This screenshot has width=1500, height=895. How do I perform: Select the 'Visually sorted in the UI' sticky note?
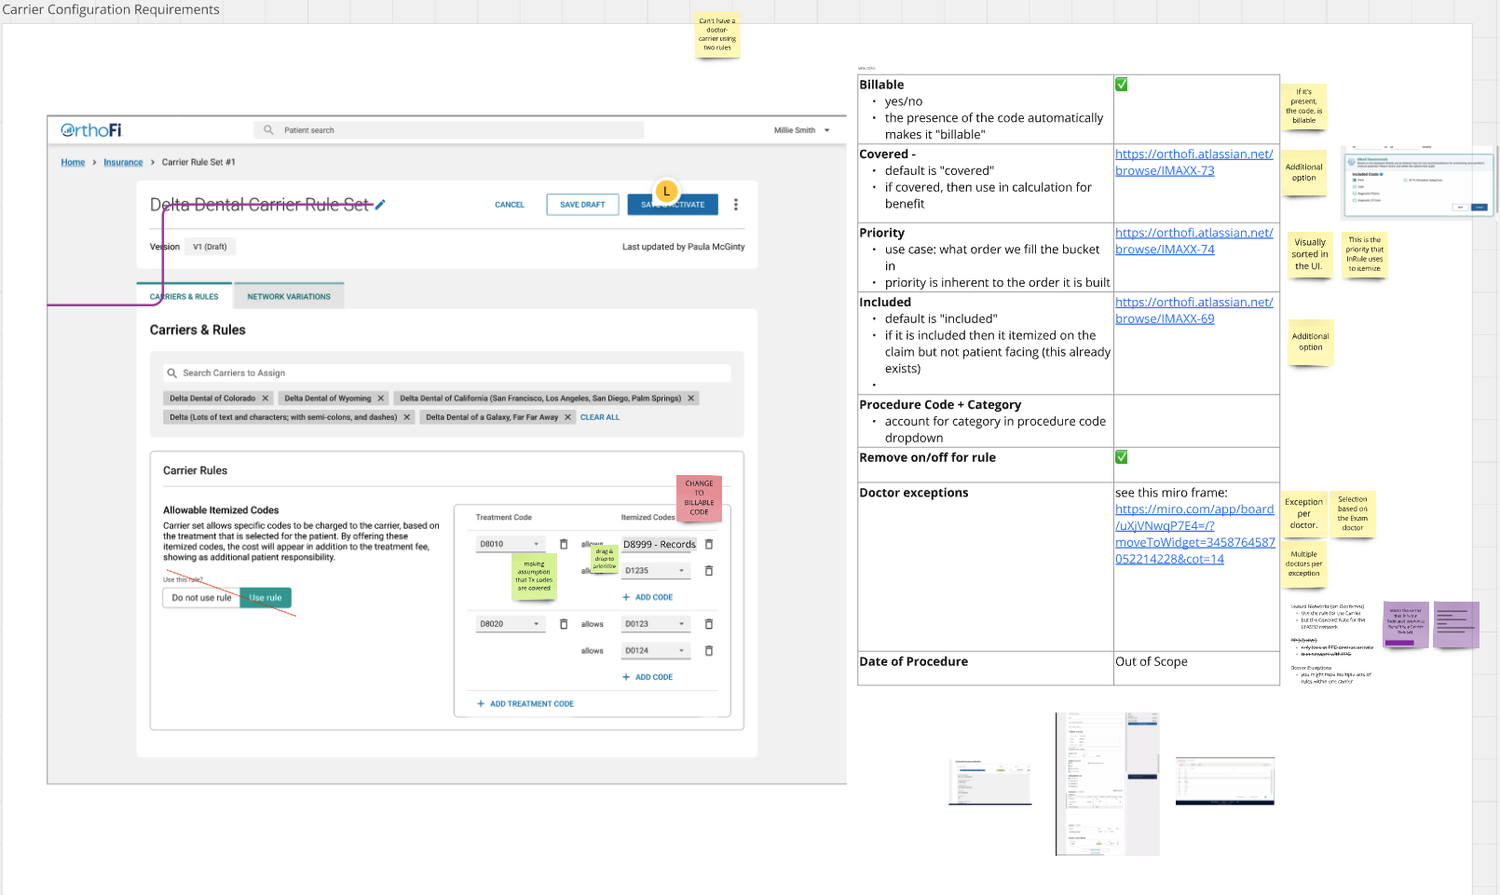coord(1310,254)
